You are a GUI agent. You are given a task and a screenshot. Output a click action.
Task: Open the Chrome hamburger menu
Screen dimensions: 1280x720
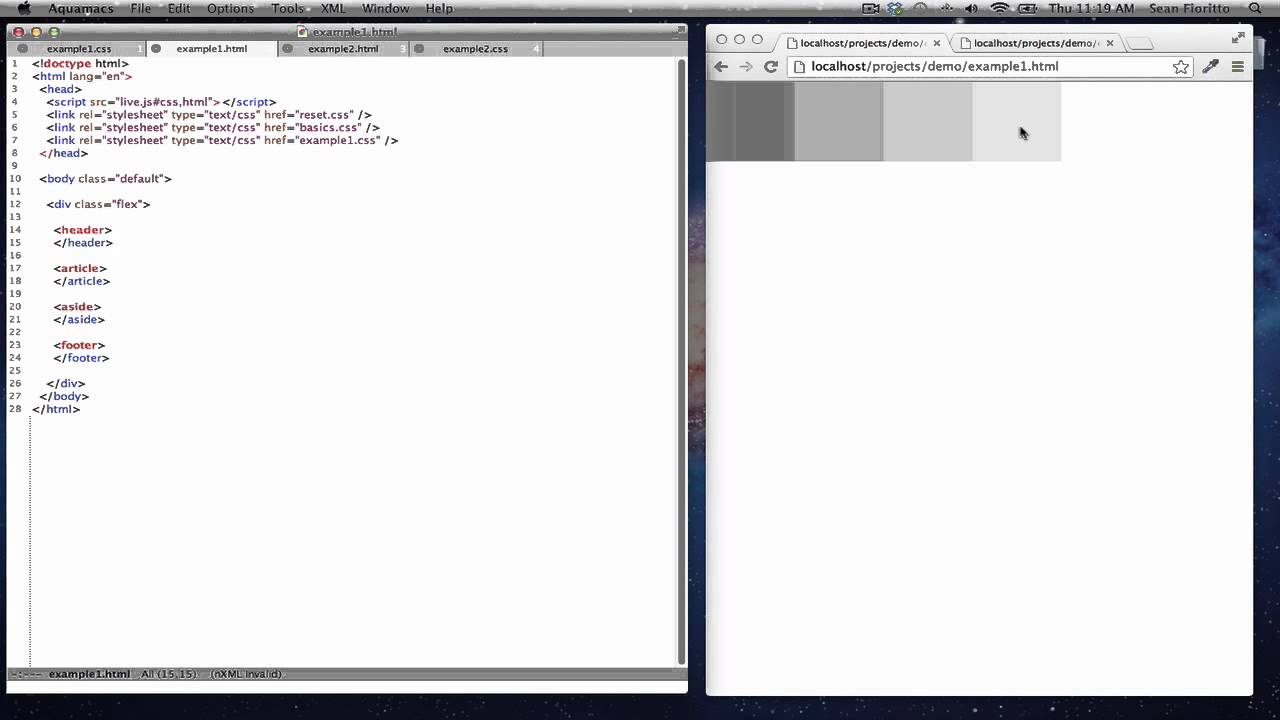[x=1238, y=67]
